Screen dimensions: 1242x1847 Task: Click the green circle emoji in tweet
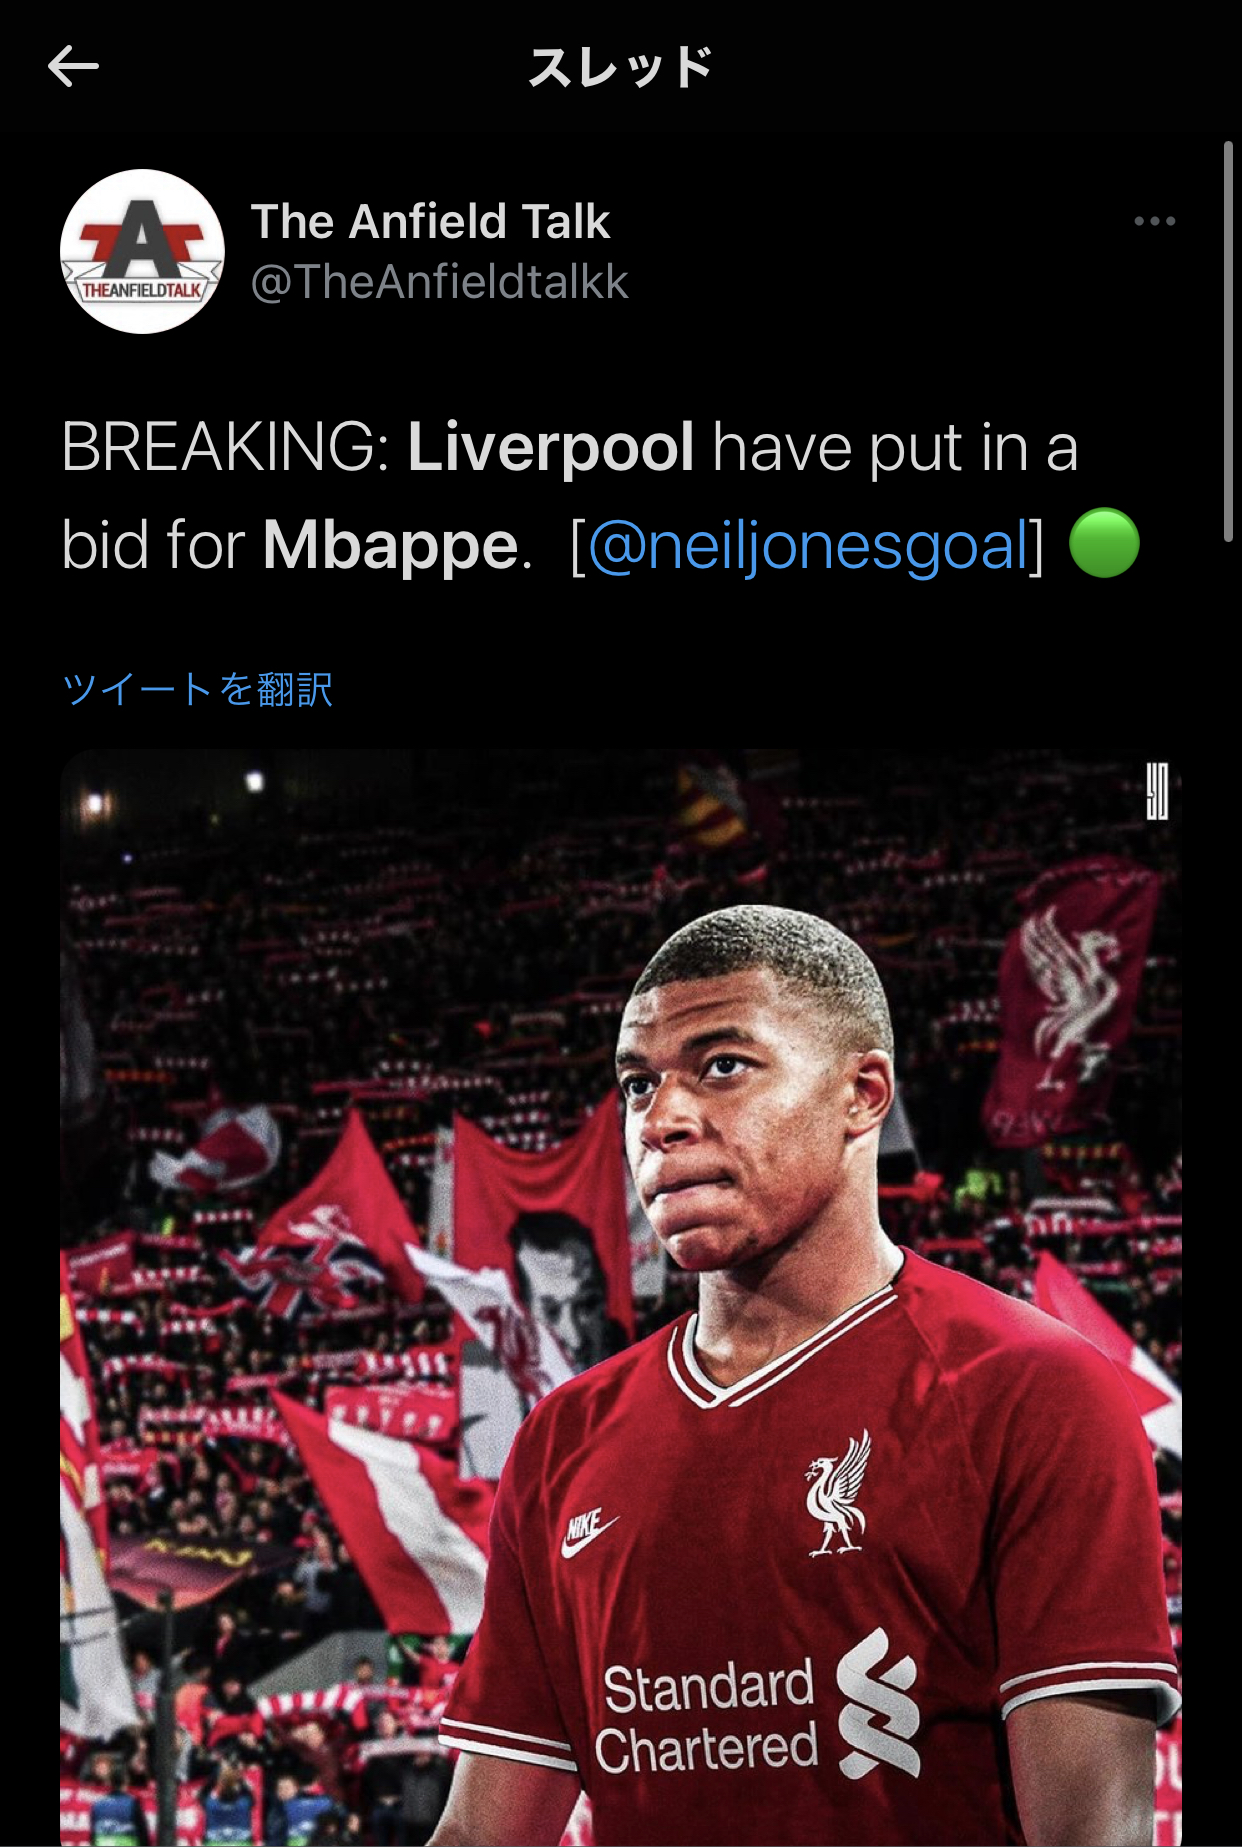1104,543
